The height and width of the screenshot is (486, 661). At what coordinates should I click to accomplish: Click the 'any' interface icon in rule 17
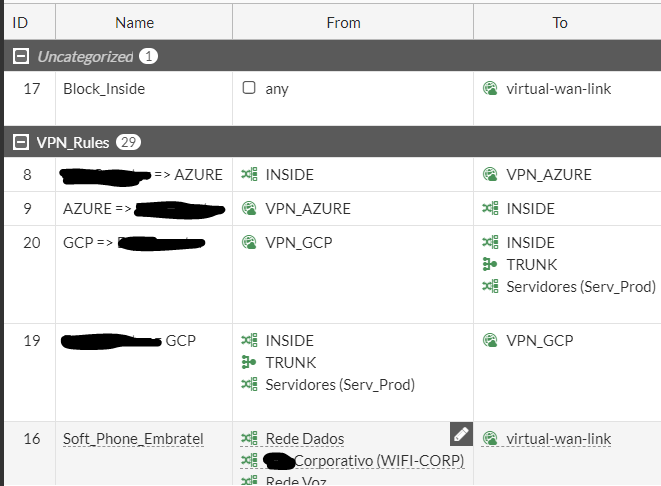click(249, 88)
